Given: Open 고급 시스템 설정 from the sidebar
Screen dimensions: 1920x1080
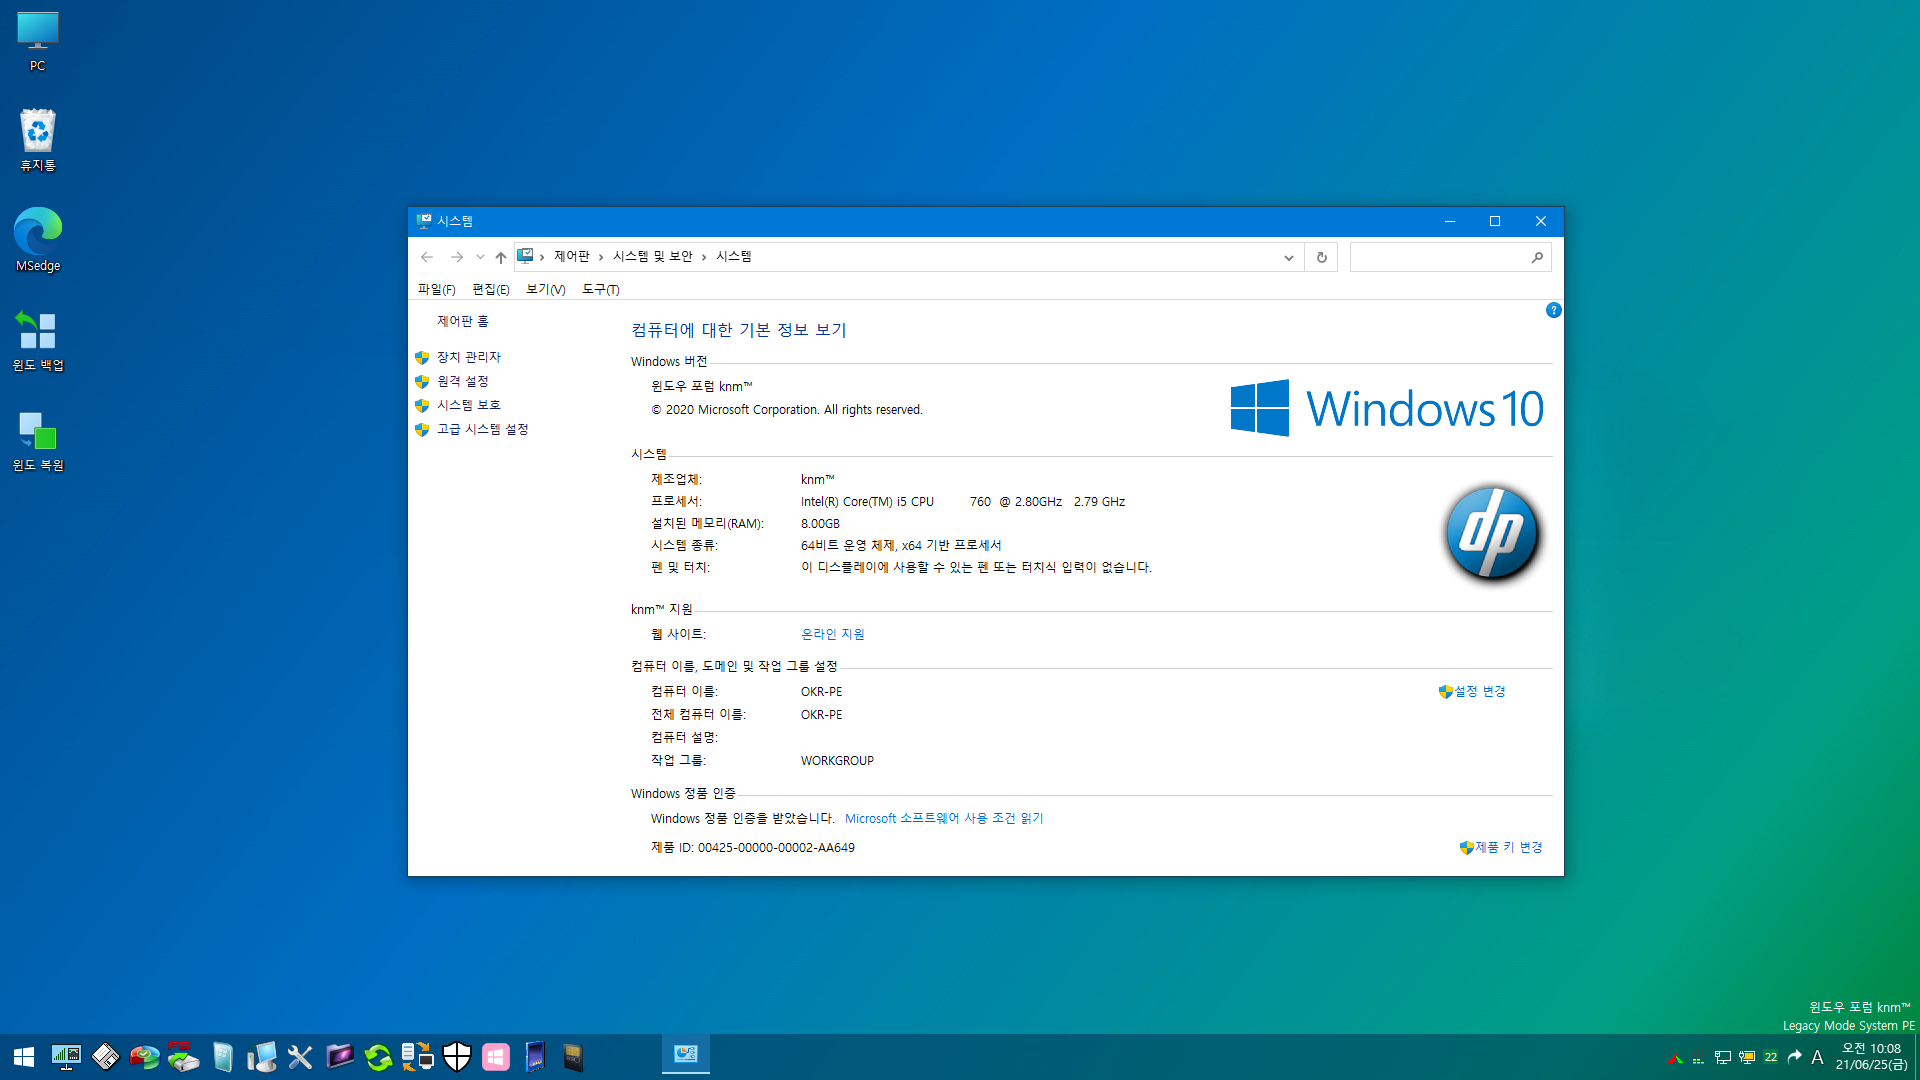Looking at the screenshot, I should pyautogui.click(x=483, y=429).
